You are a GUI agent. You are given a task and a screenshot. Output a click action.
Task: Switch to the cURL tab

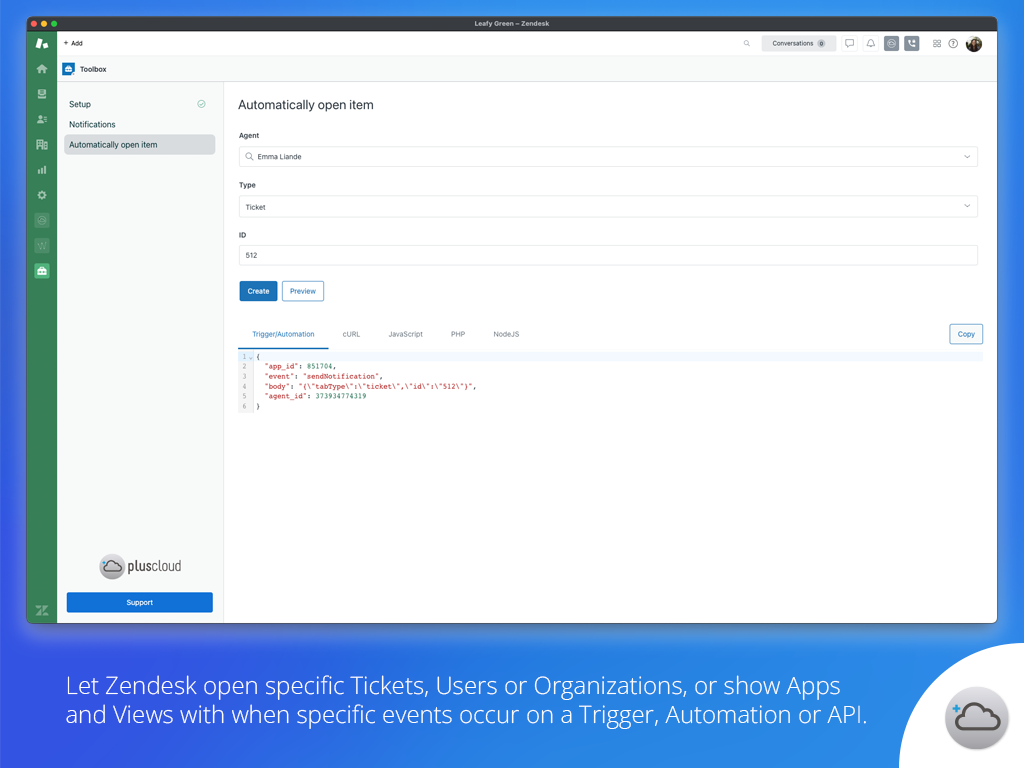click(351, 334)
